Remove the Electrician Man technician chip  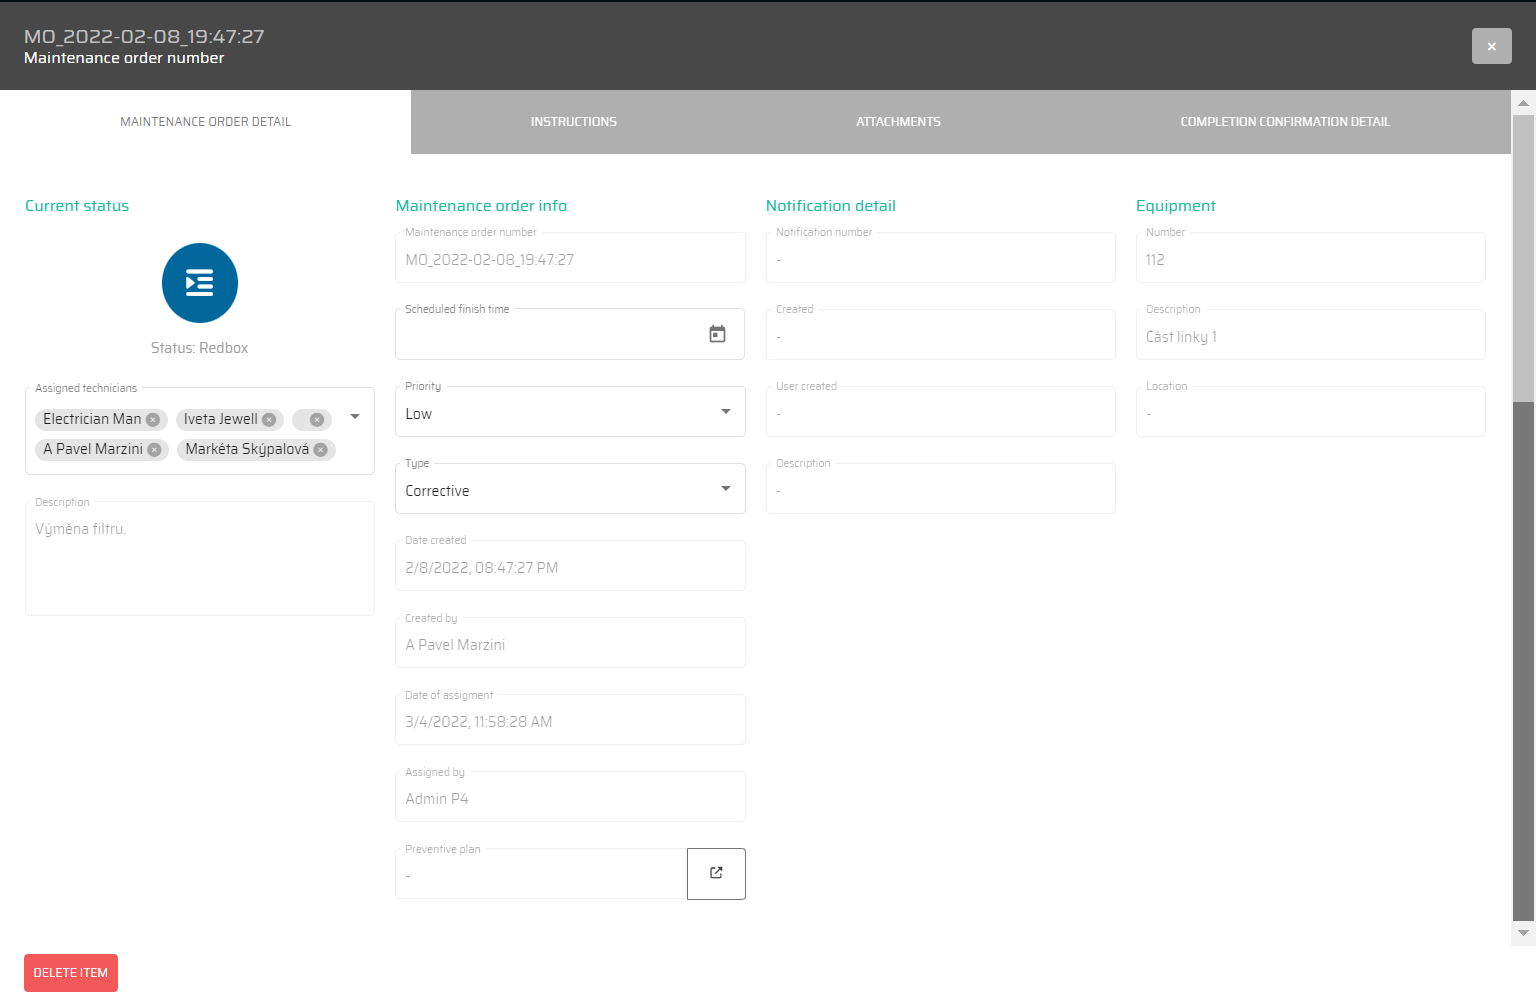(x=153, y=420)
